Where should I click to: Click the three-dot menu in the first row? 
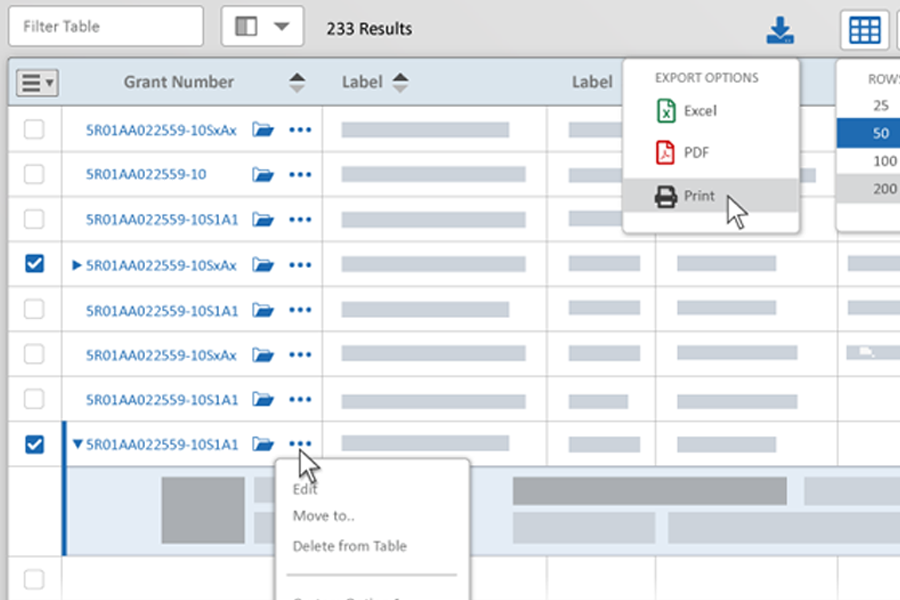pos(300,129)
